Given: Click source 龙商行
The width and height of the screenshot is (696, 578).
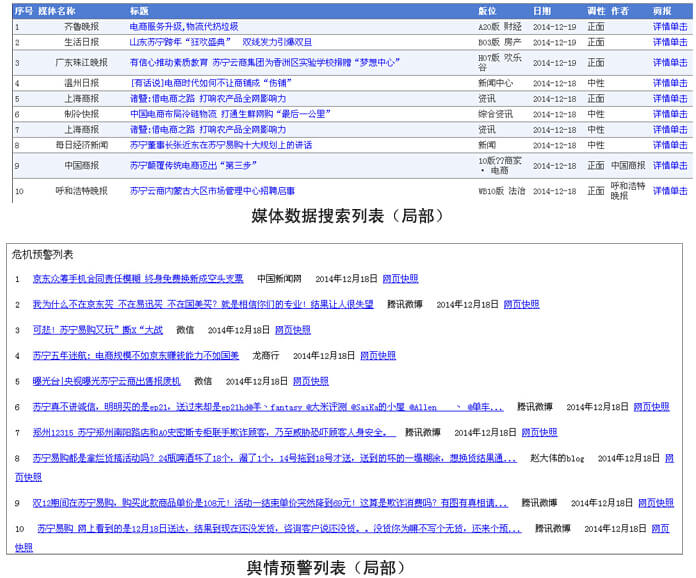Looking at the screenshot, I should 266,356.
